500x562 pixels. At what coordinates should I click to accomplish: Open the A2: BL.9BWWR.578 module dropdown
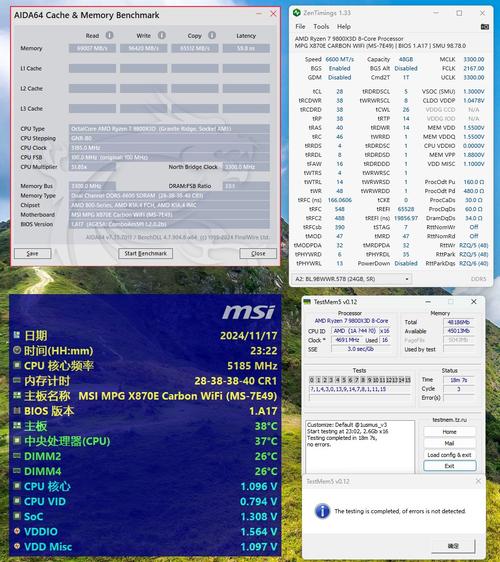pos(352,279)
